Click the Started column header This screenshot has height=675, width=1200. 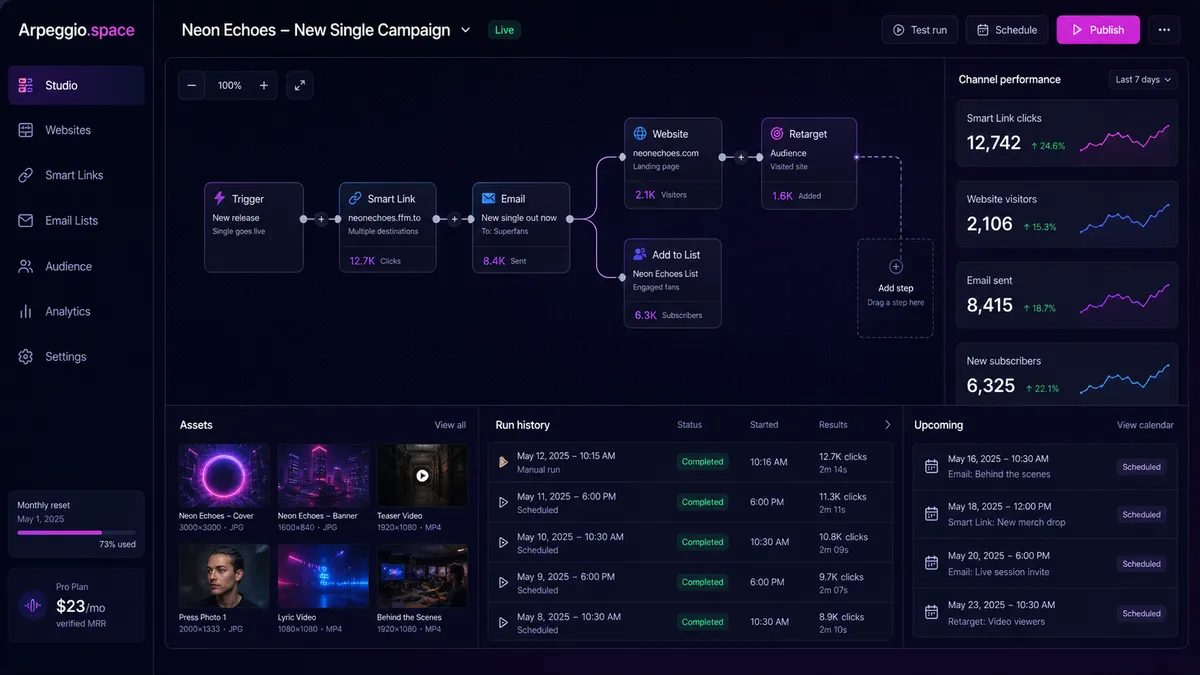pyautogui.click(x=764, y=425)
